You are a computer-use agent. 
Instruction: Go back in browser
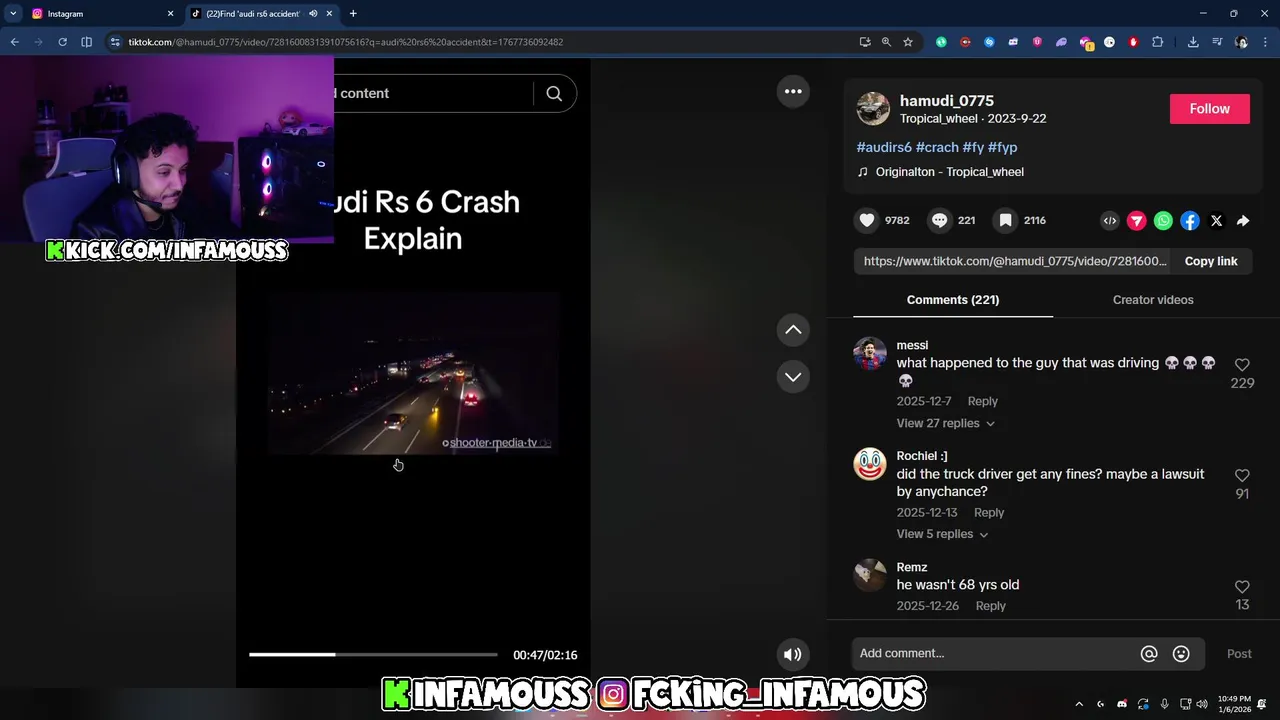point(14,42)
